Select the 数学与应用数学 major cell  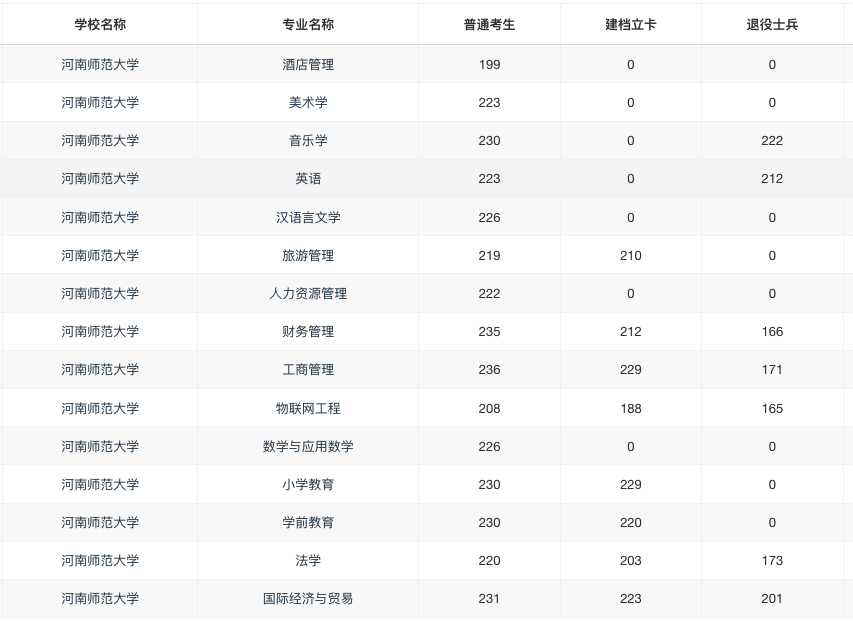[x=308, y=446]
